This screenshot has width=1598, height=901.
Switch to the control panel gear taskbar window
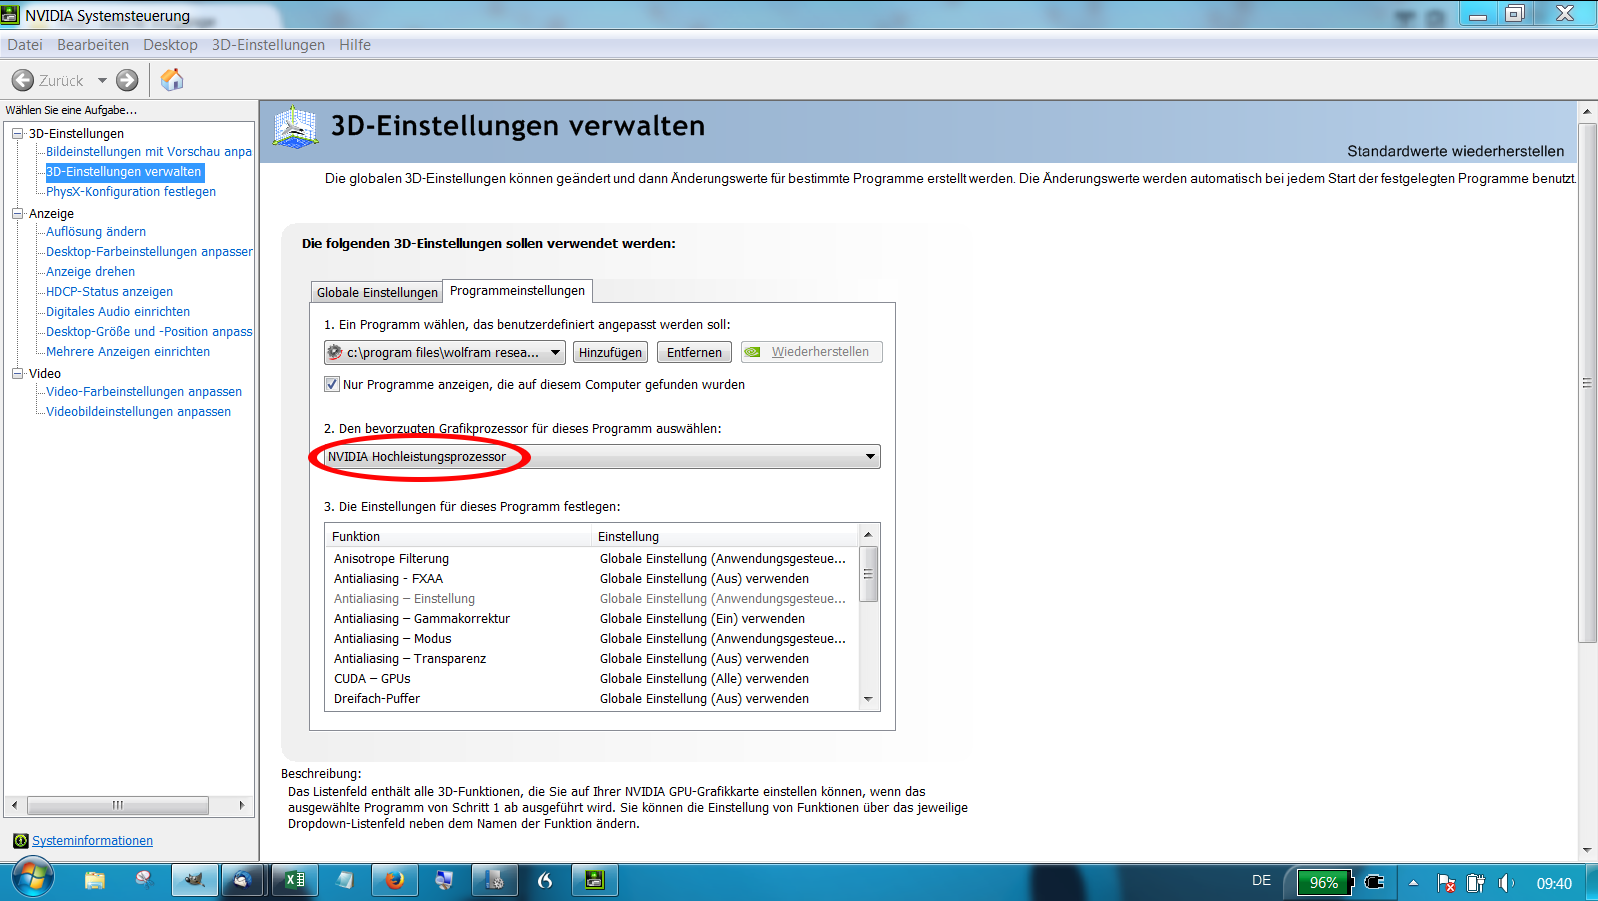494,880
